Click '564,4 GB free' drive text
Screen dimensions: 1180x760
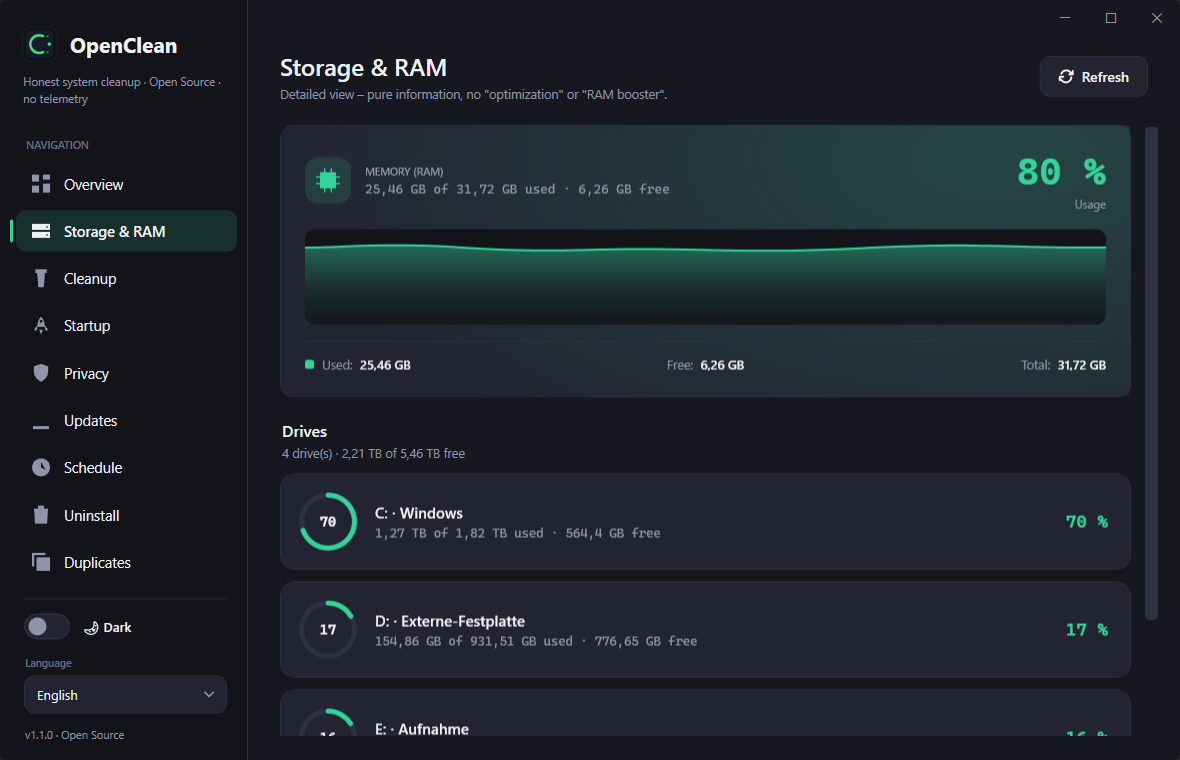pos(613,533)
